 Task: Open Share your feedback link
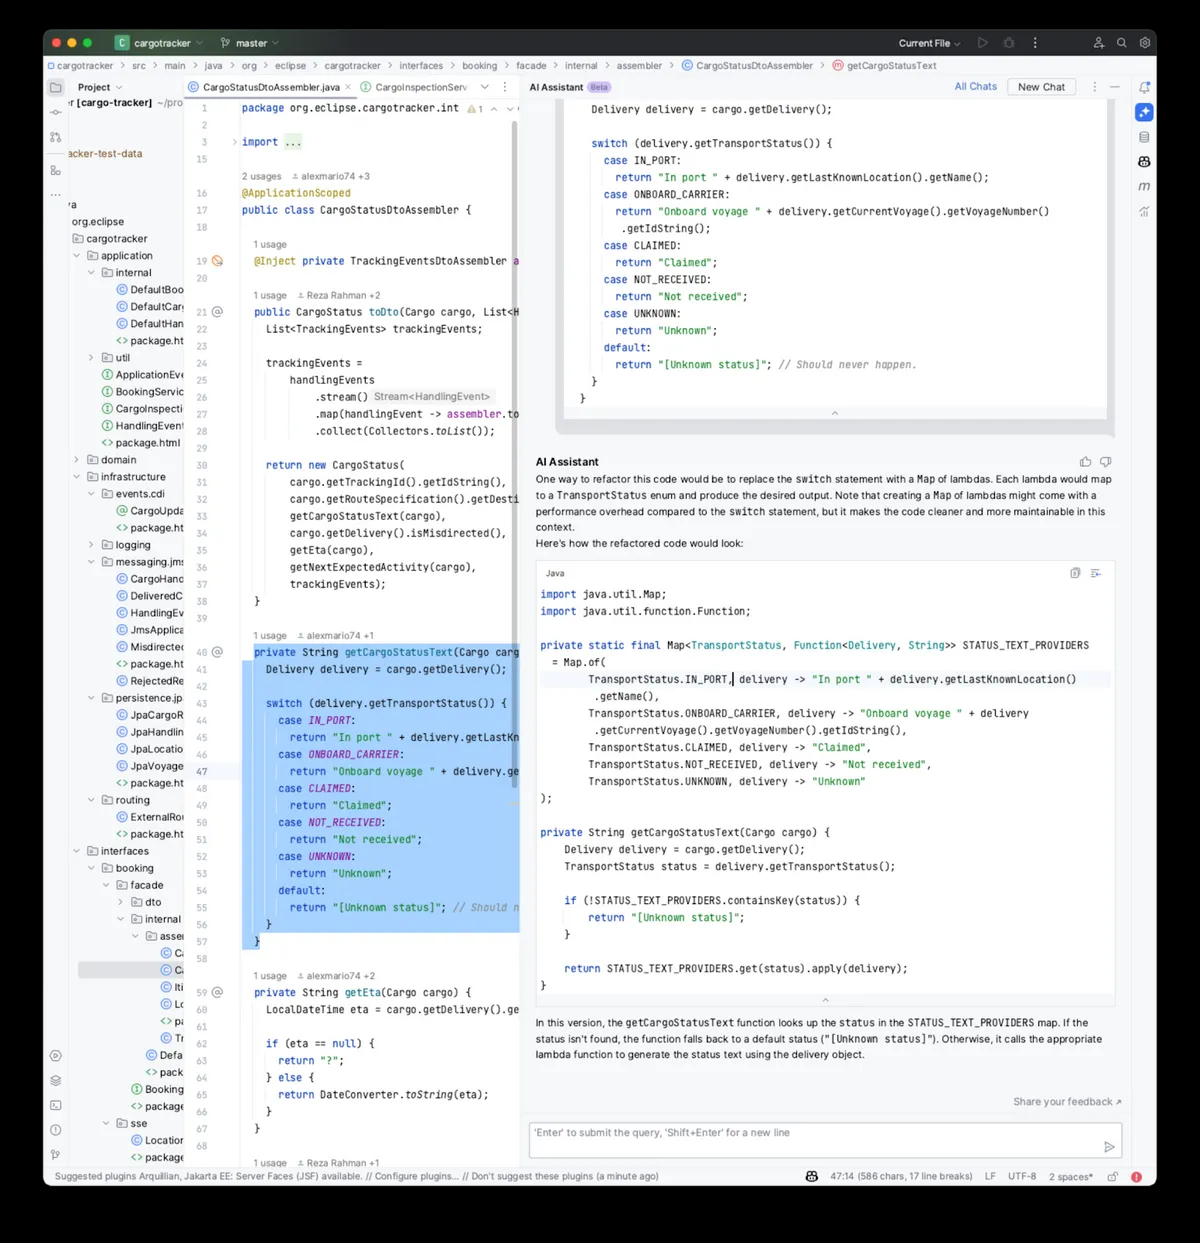pos(1067,1102)
